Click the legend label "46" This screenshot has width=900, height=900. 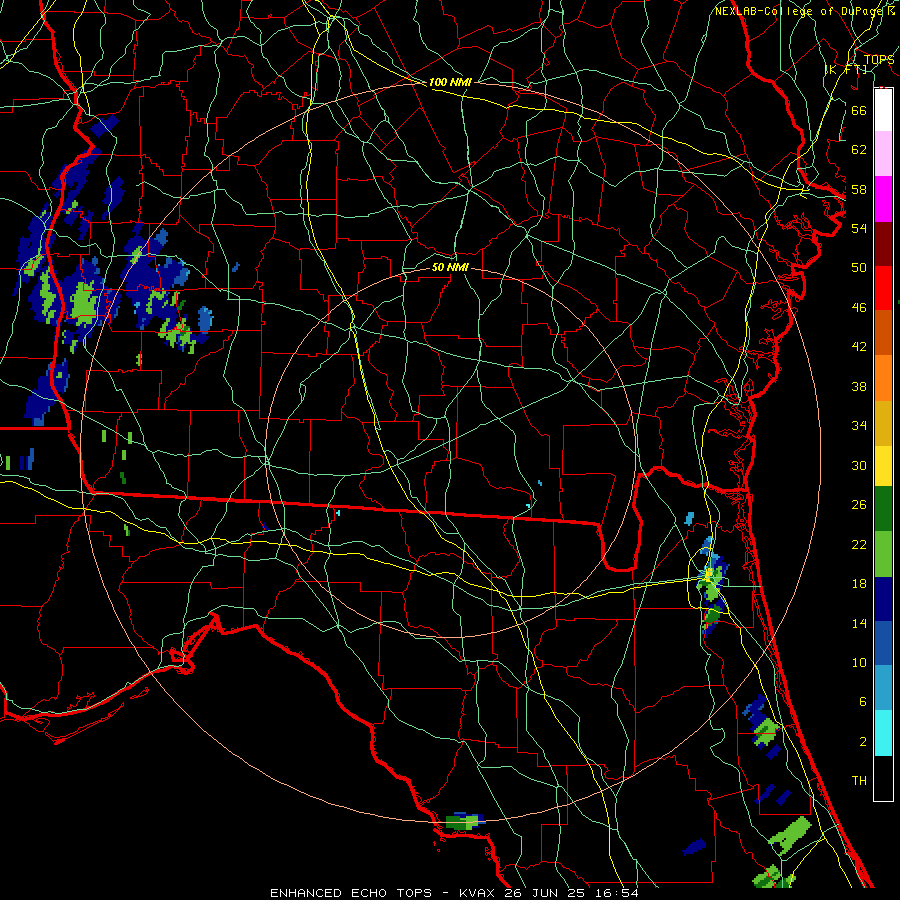point(859,307)
